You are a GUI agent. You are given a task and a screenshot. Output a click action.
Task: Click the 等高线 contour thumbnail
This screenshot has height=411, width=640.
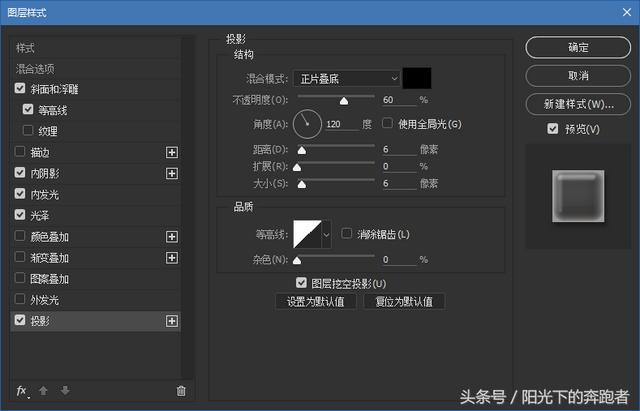(307, 234)
